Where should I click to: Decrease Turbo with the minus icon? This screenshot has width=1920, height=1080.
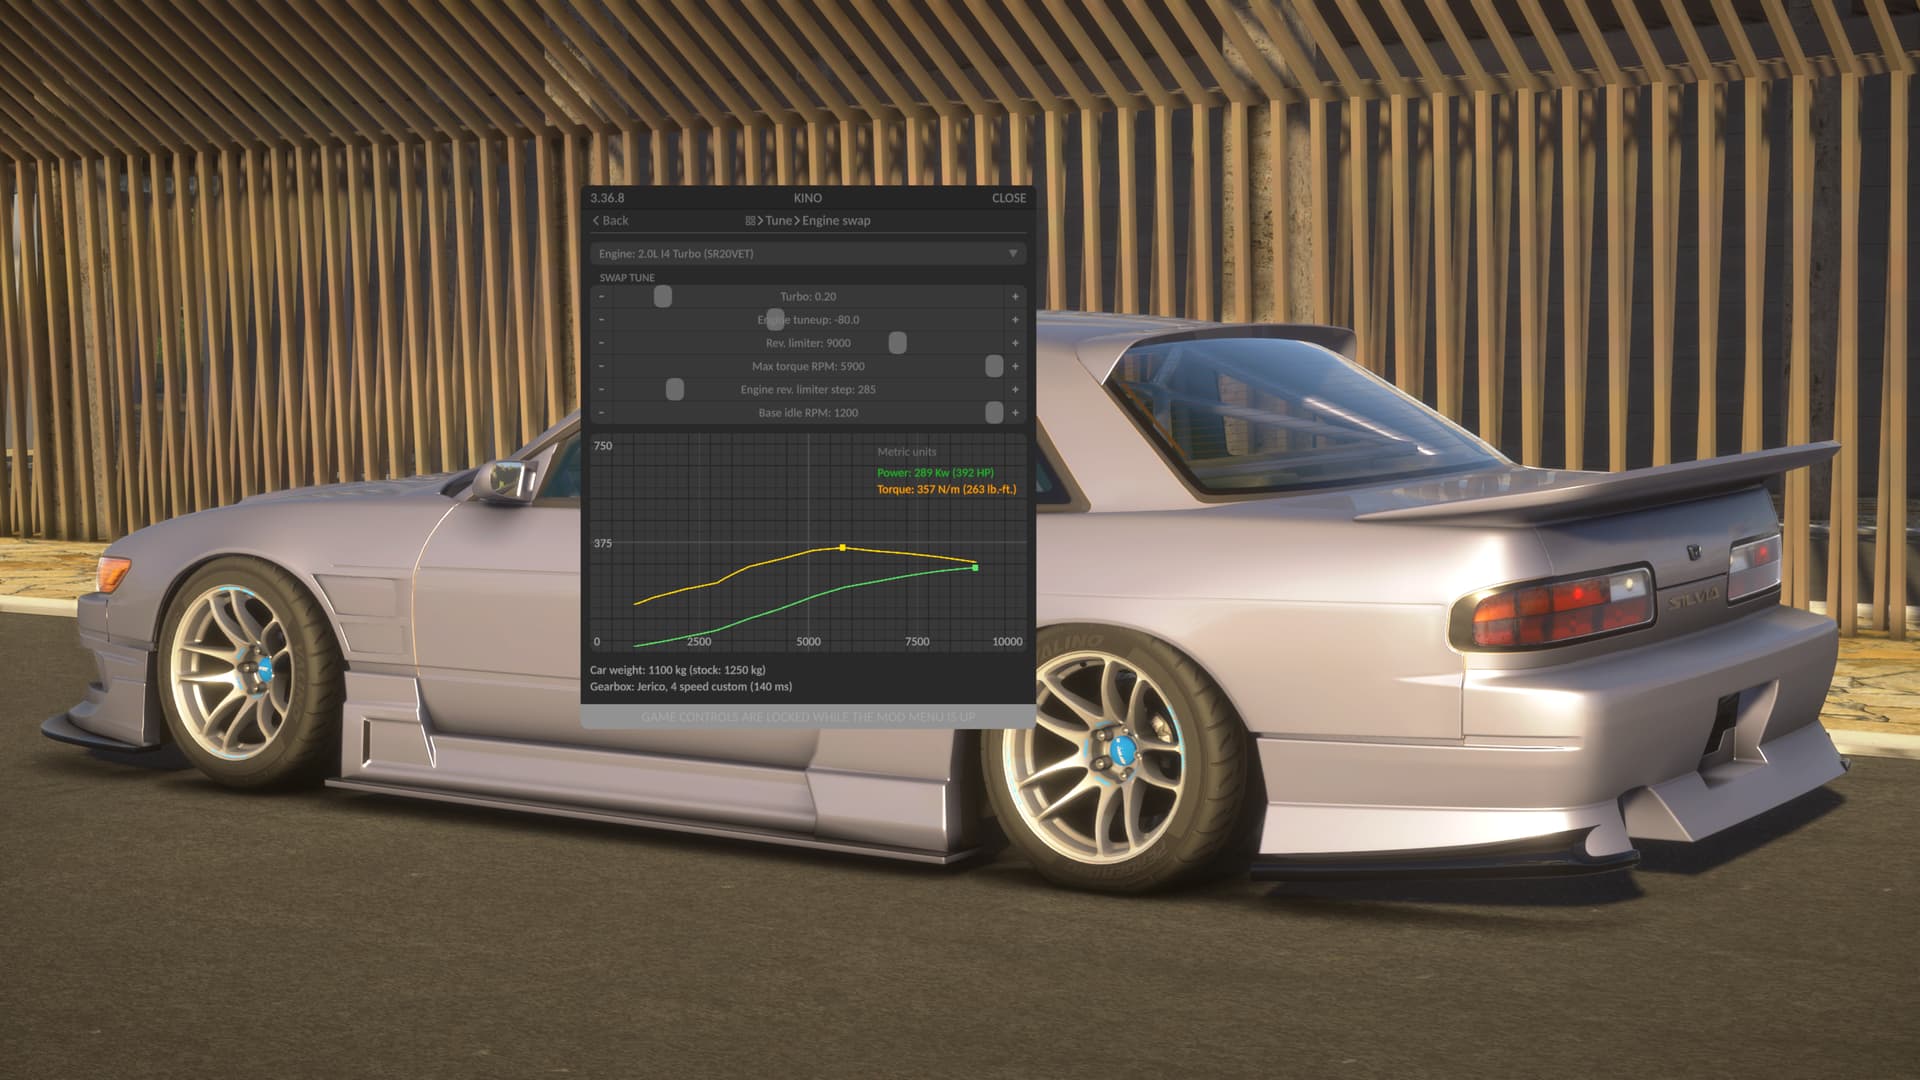[x=602, y=297]
